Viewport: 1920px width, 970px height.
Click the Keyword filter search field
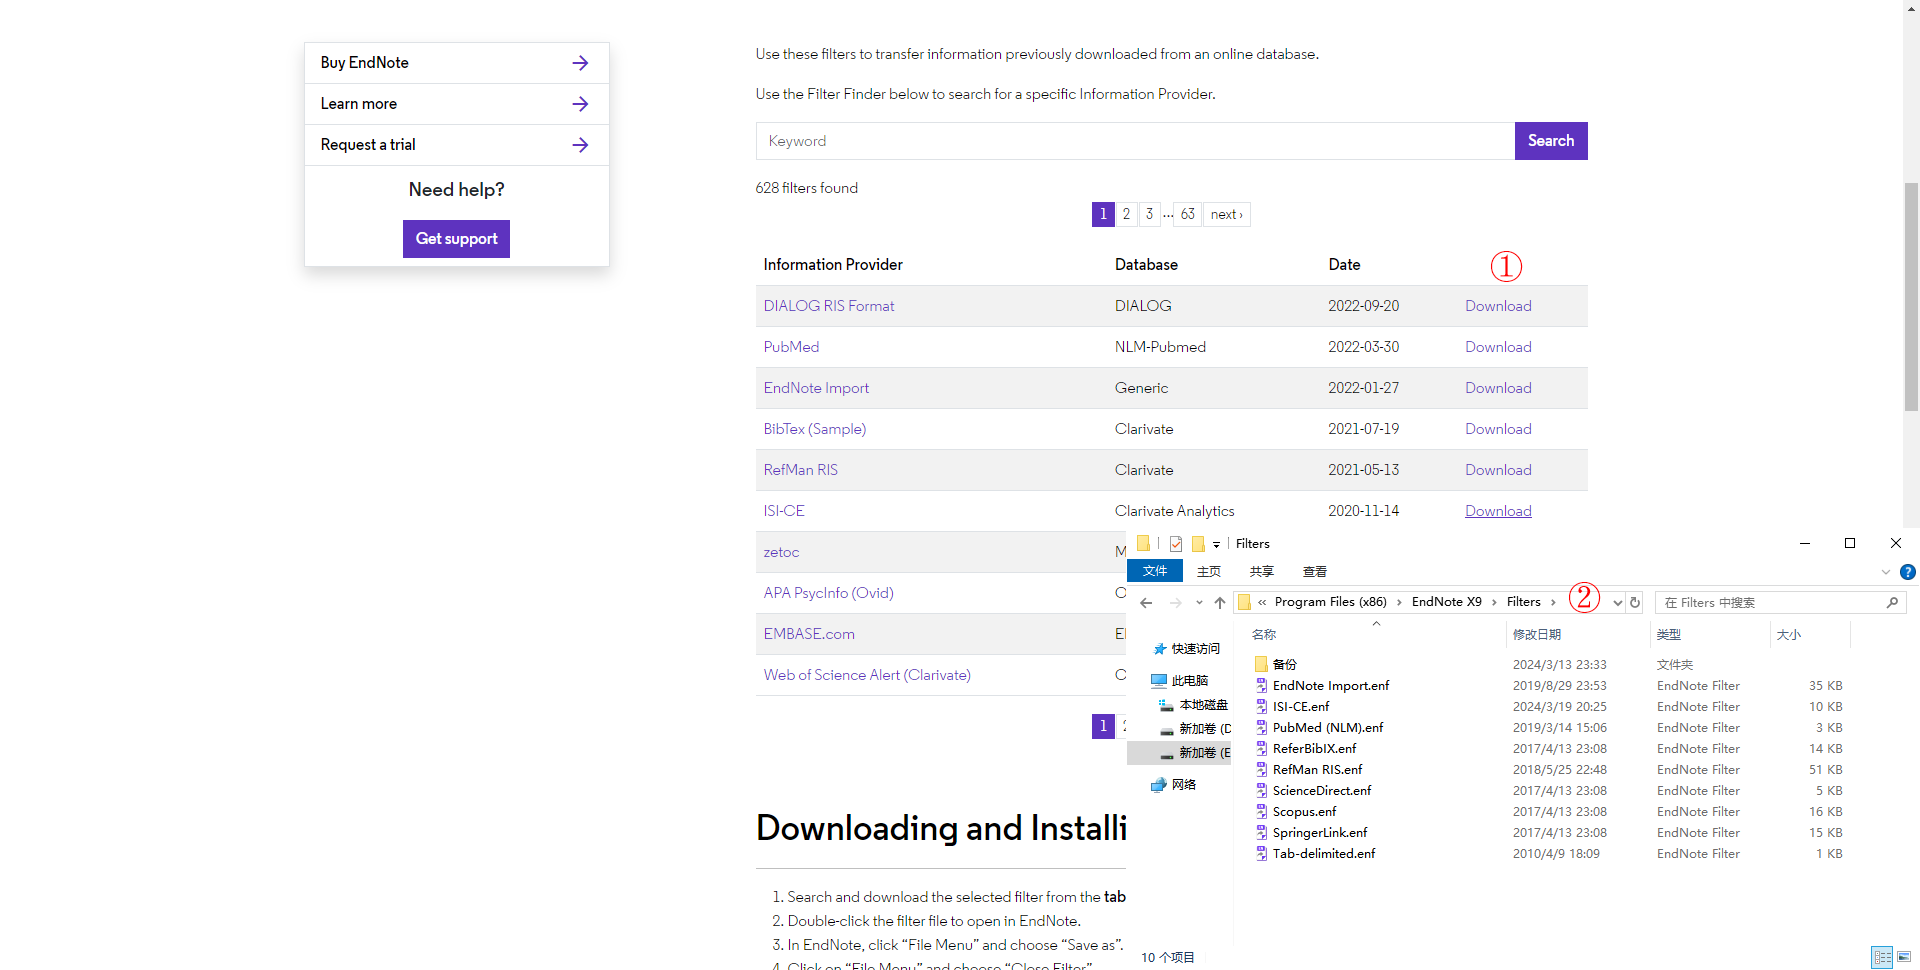tap(1135, 141)
